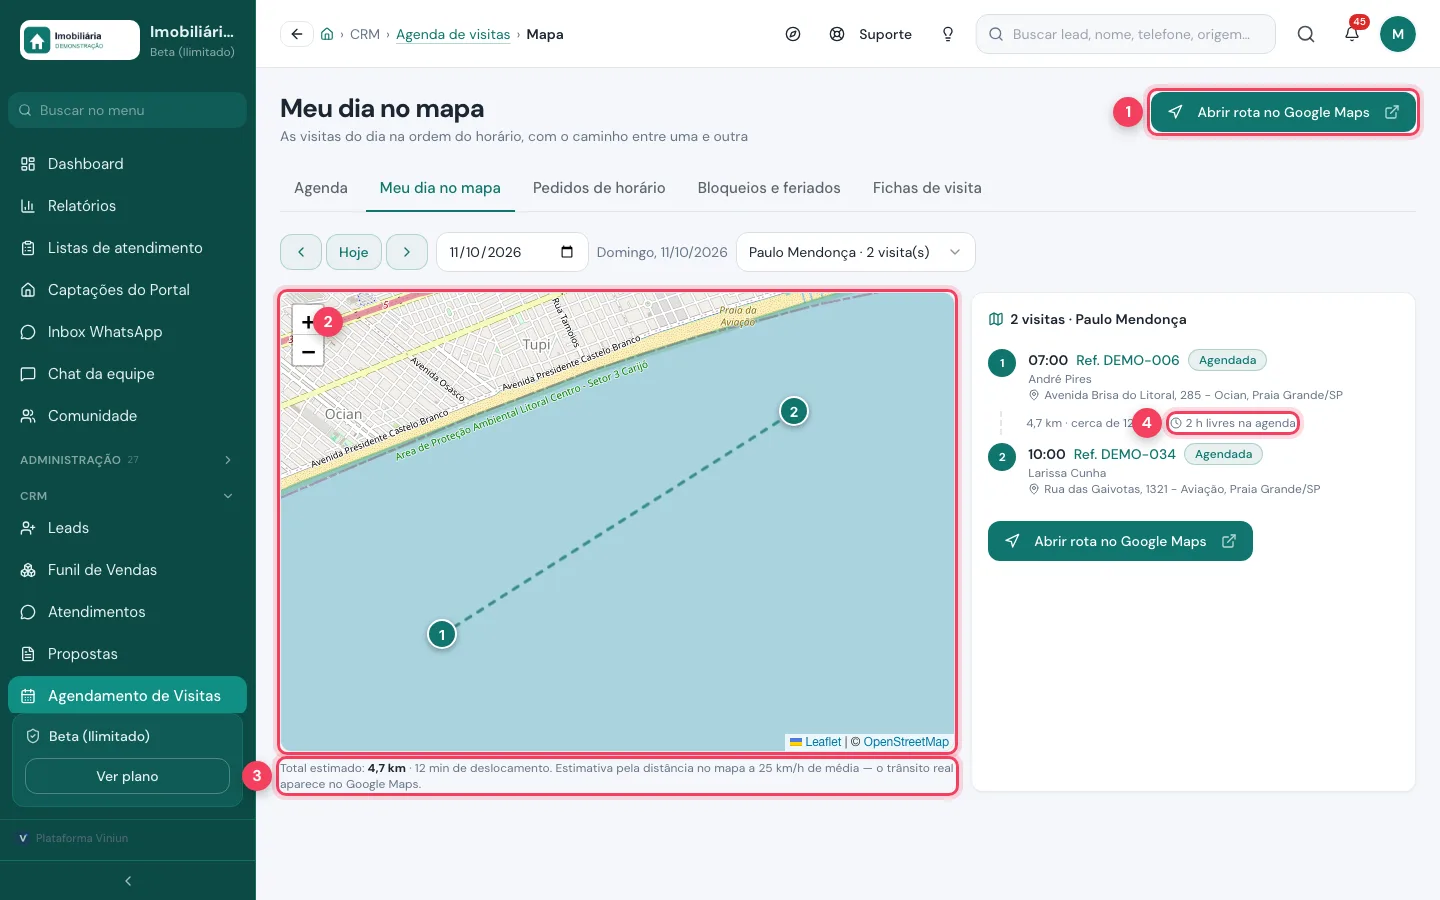Click the back arrow in breadcrumb bar
1440x900 pixels.
pos(297,34)
